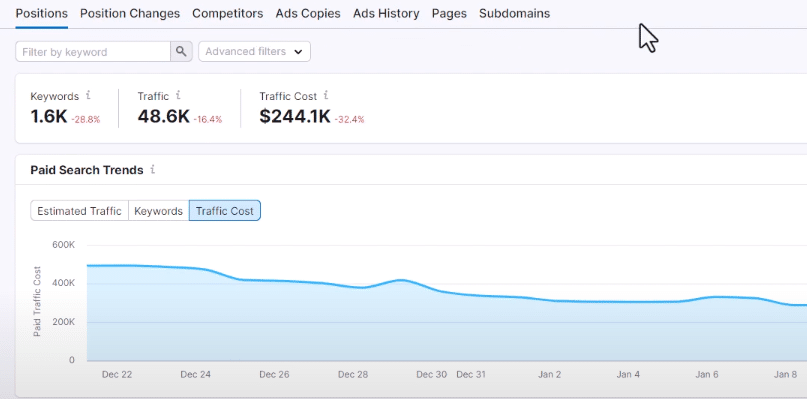View the Ads History tab
Viewport: 807px width, 399px height.
[386, 13]
